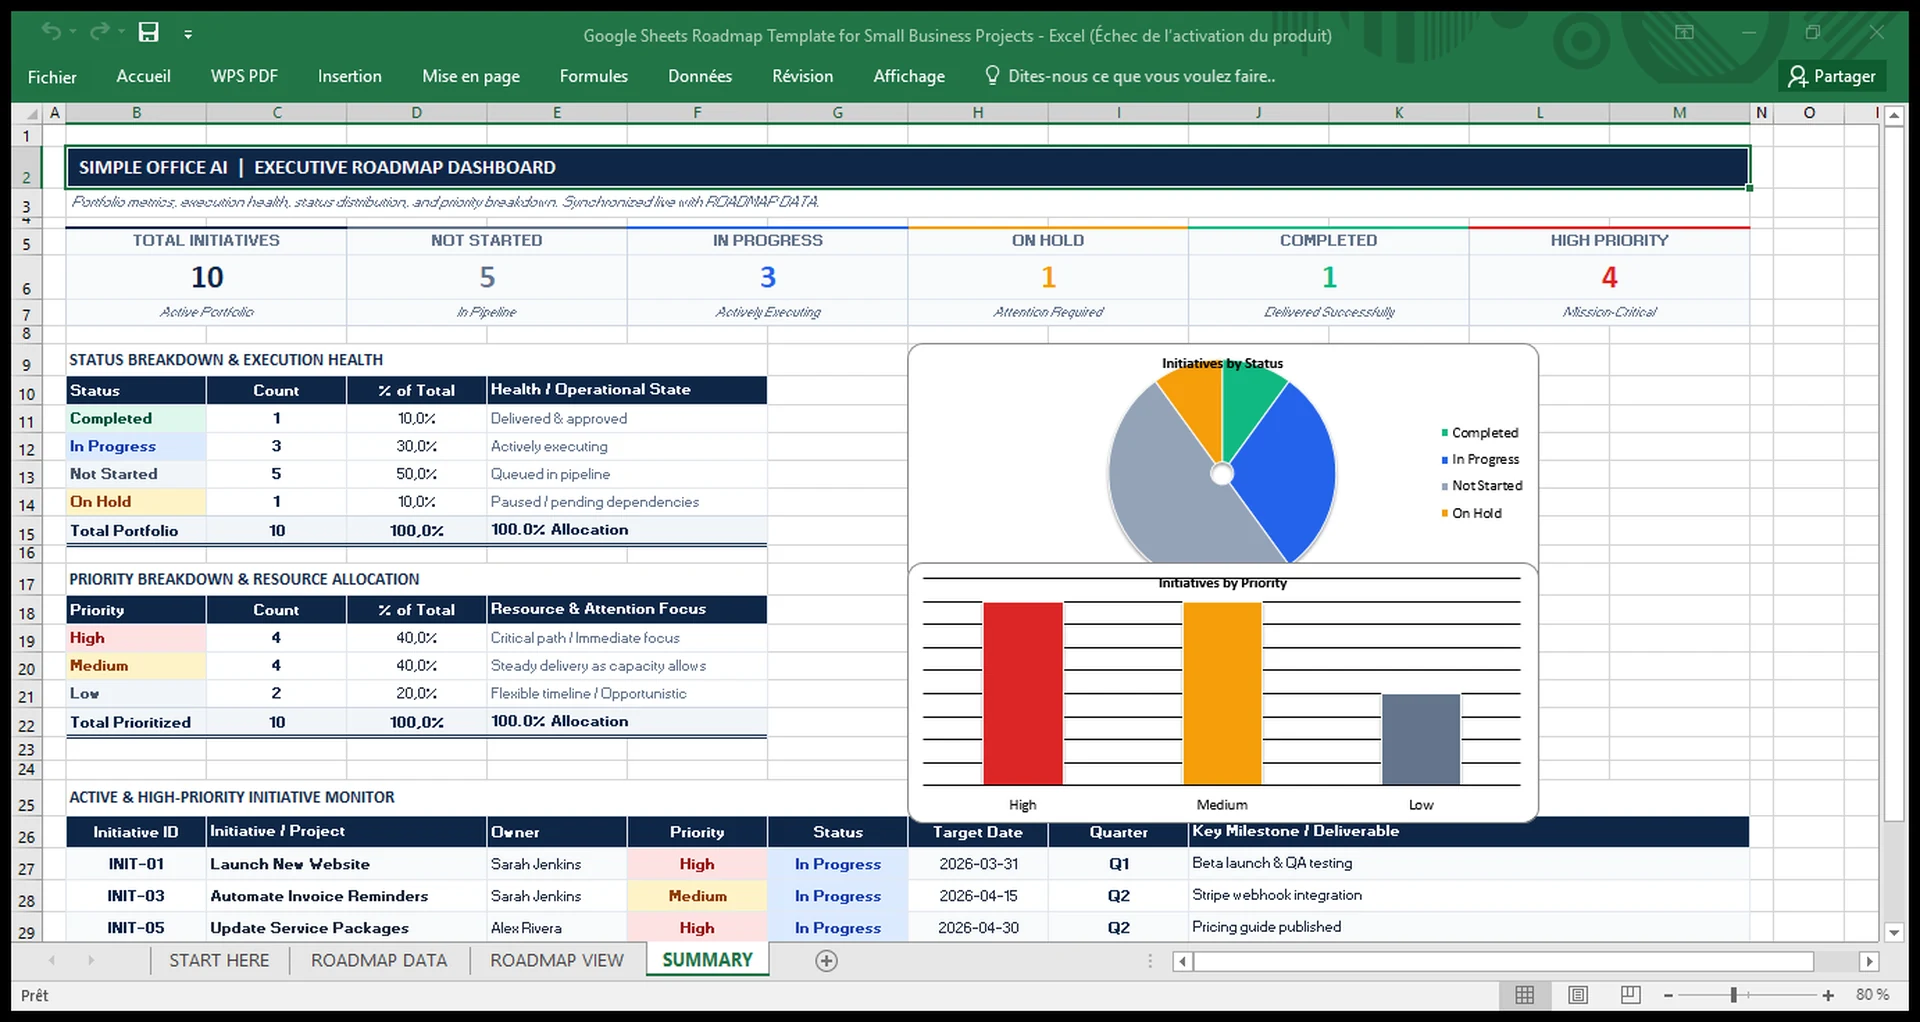The image size is (1920, 1022).
Task: Click the zoom slider handle
Action: click(x=1734, y=995)
